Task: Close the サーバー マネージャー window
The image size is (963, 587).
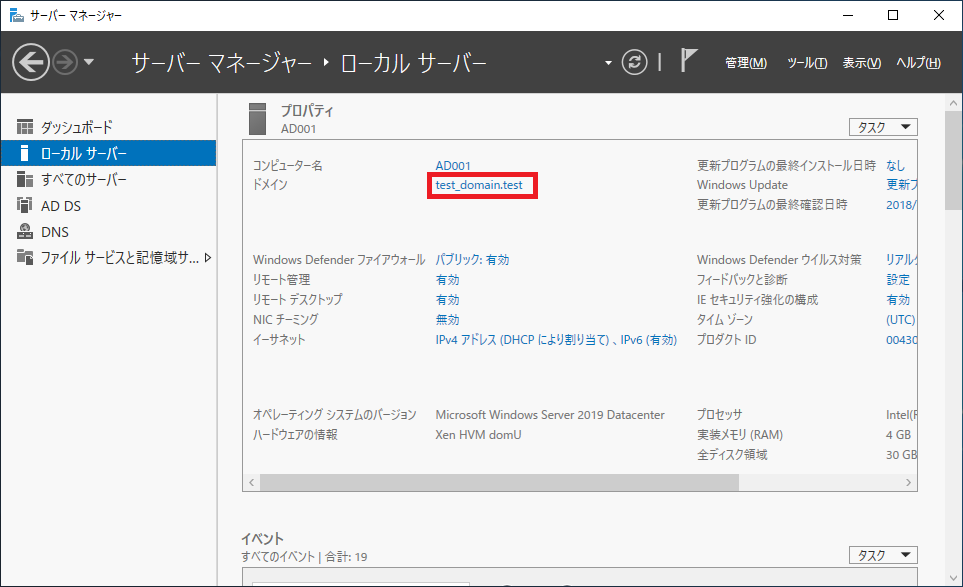Action: (938, 15)
